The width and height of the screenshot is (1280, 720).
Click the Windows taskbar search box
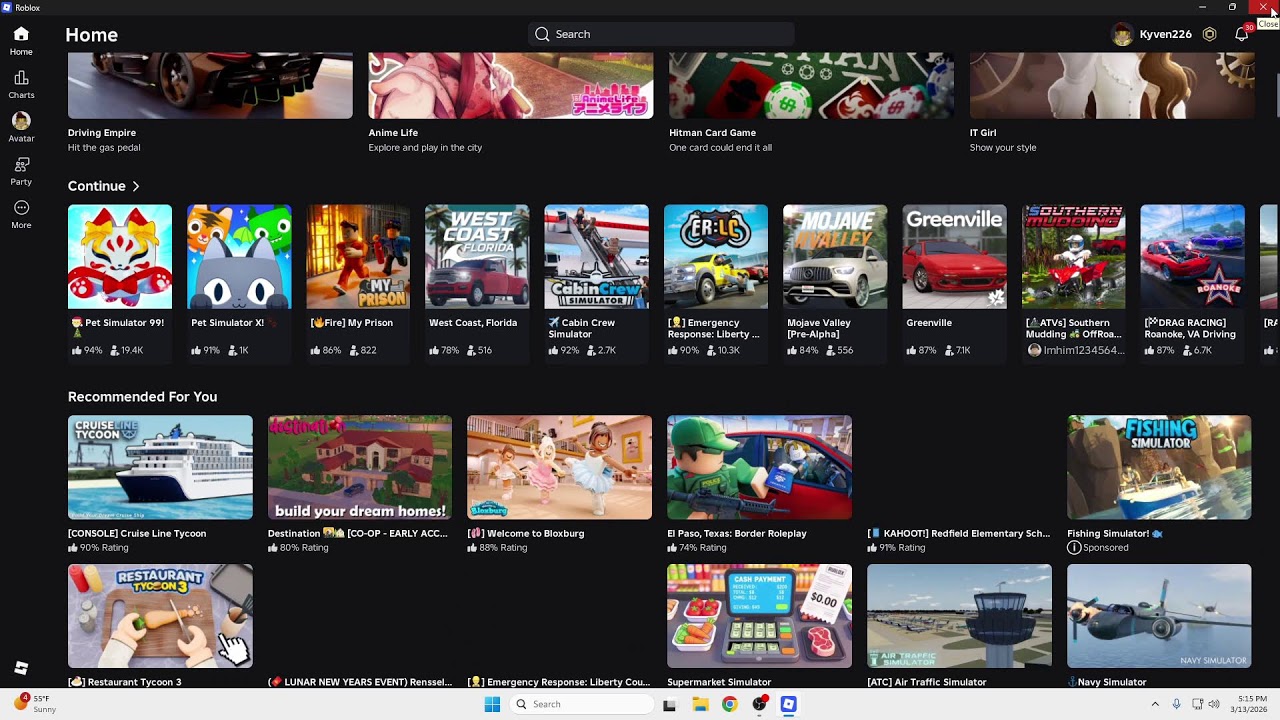click(x=582, y=704)
